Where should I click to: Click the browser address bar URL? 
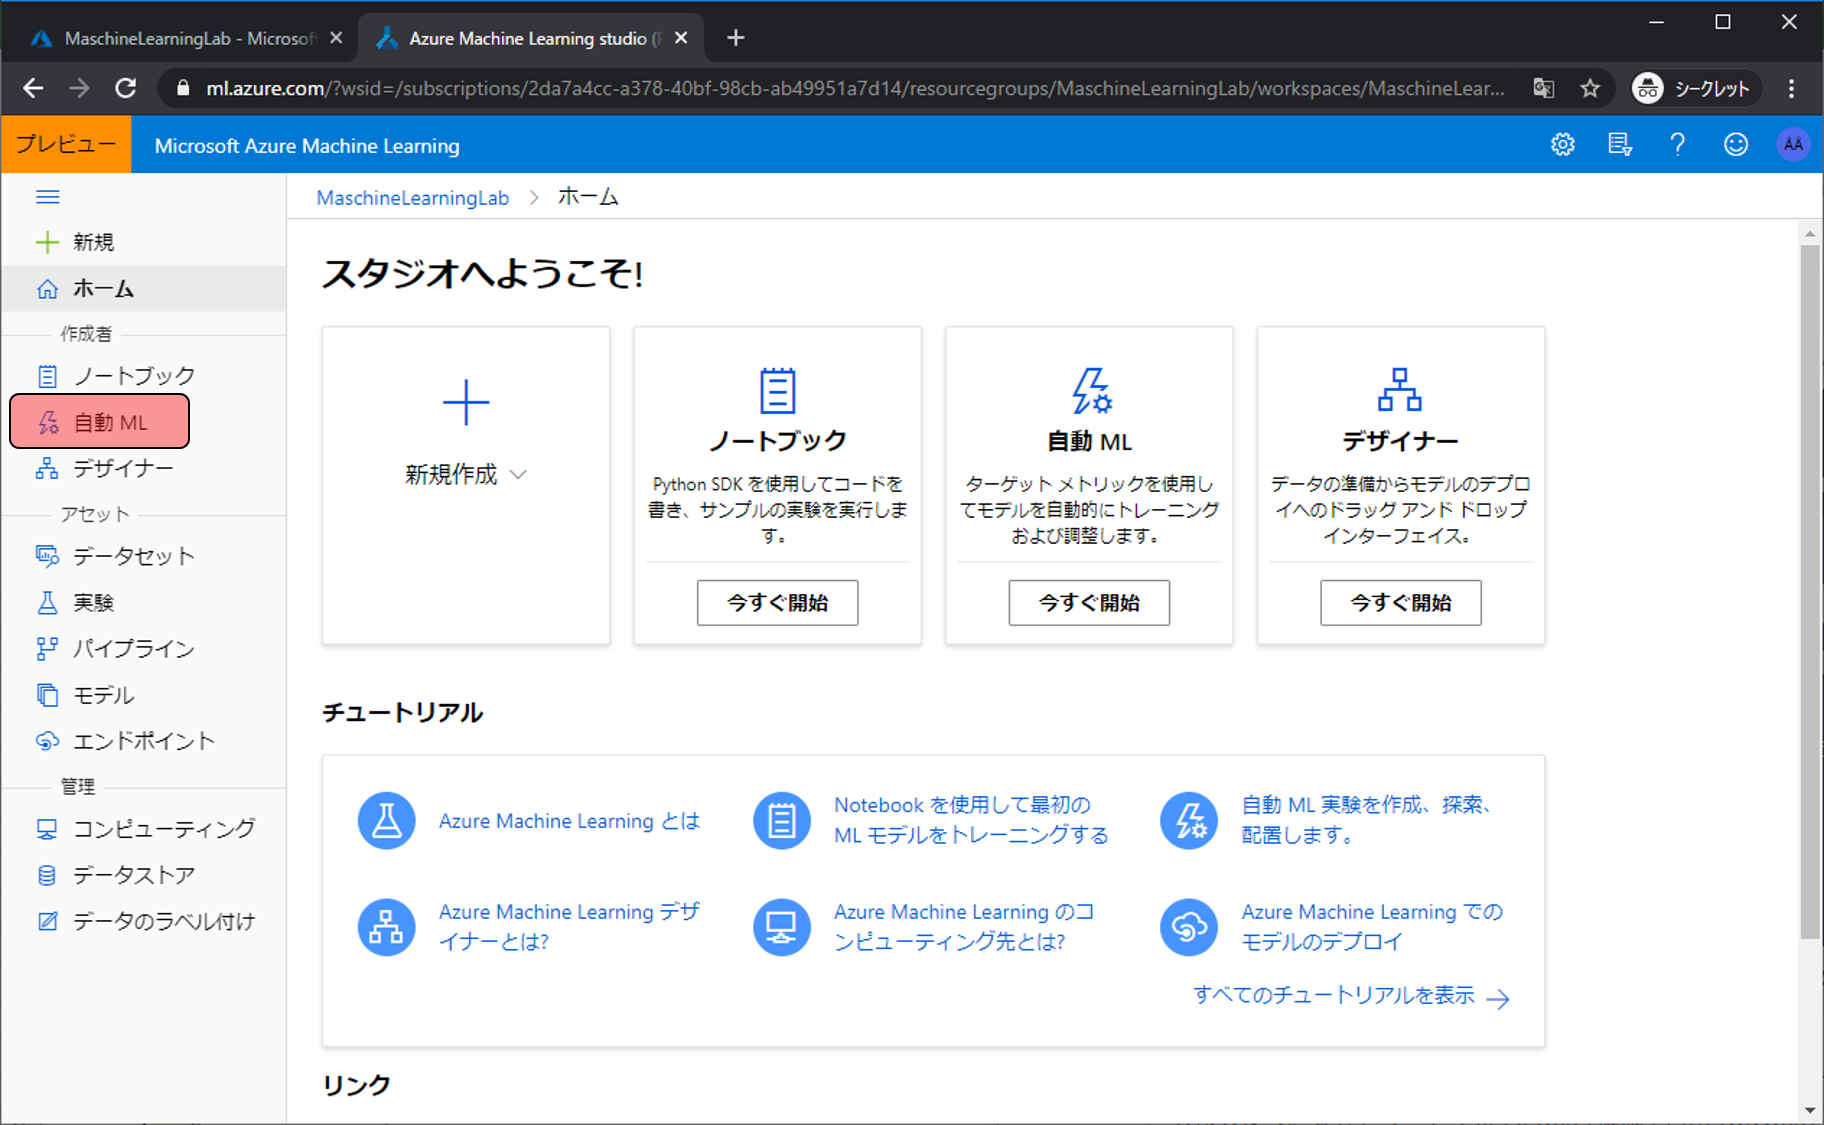(x=850, y=89)
